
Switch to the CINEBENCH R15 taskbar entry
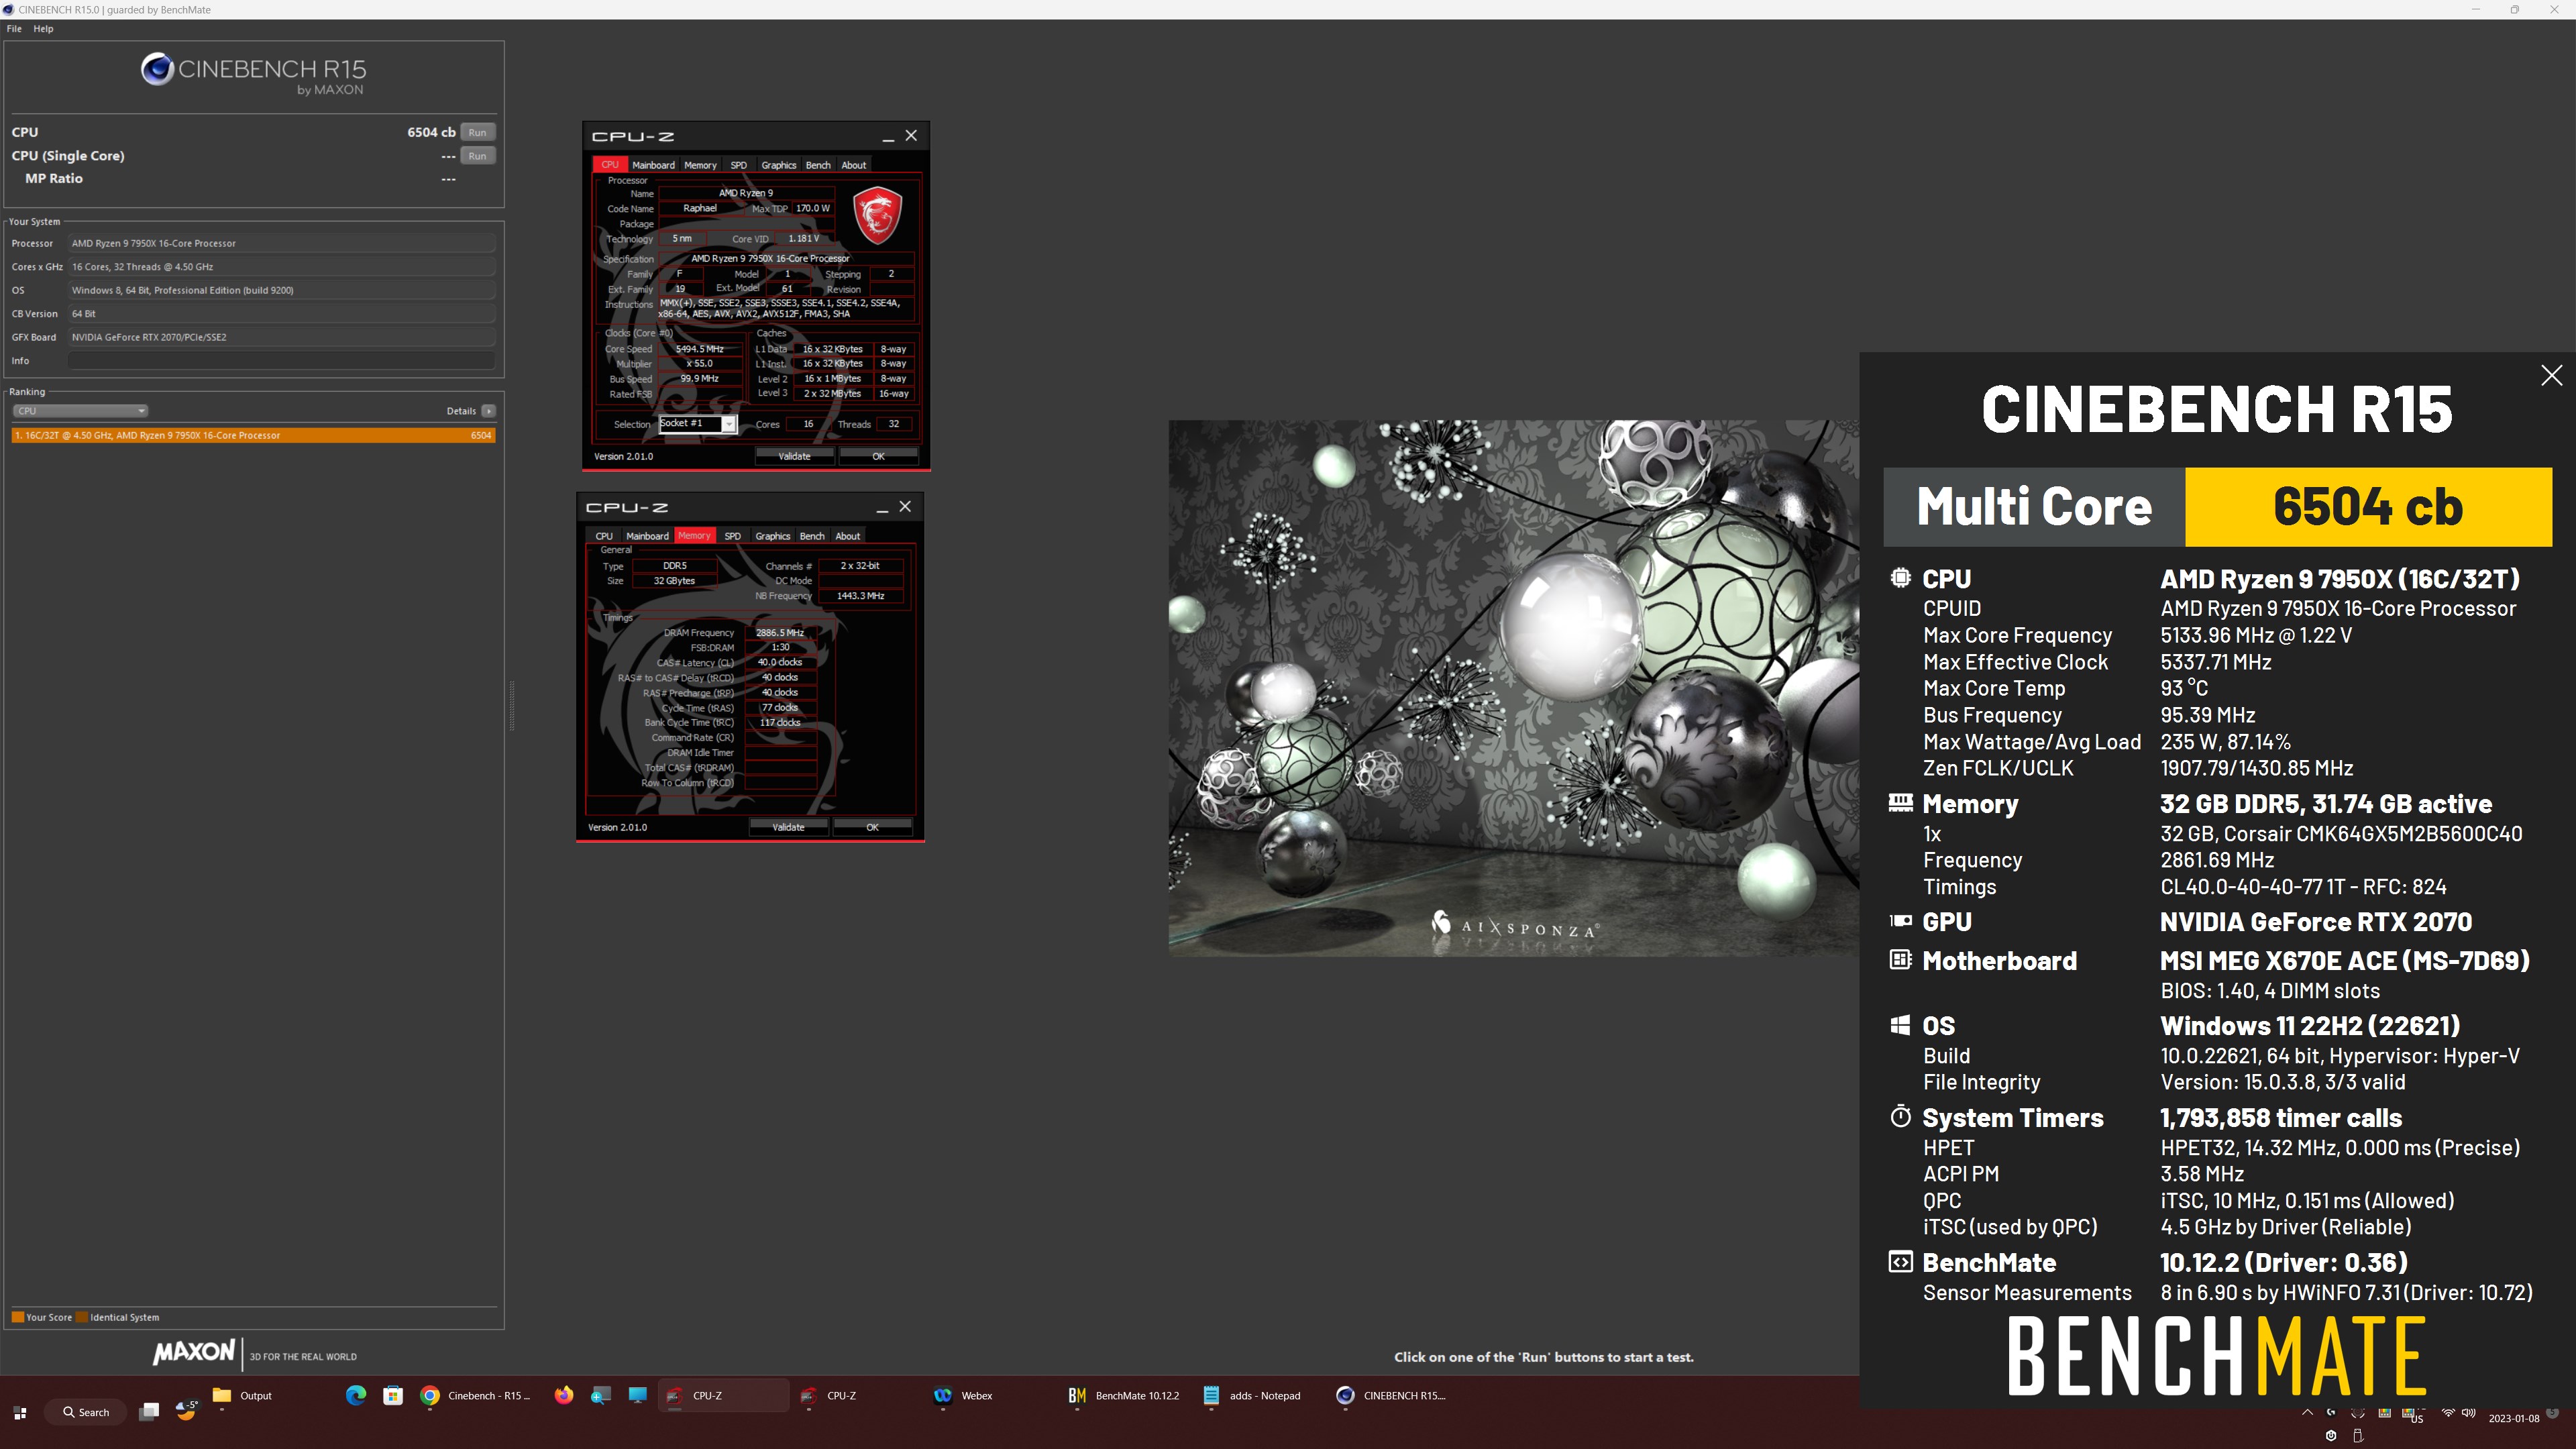point(1391,1396)
